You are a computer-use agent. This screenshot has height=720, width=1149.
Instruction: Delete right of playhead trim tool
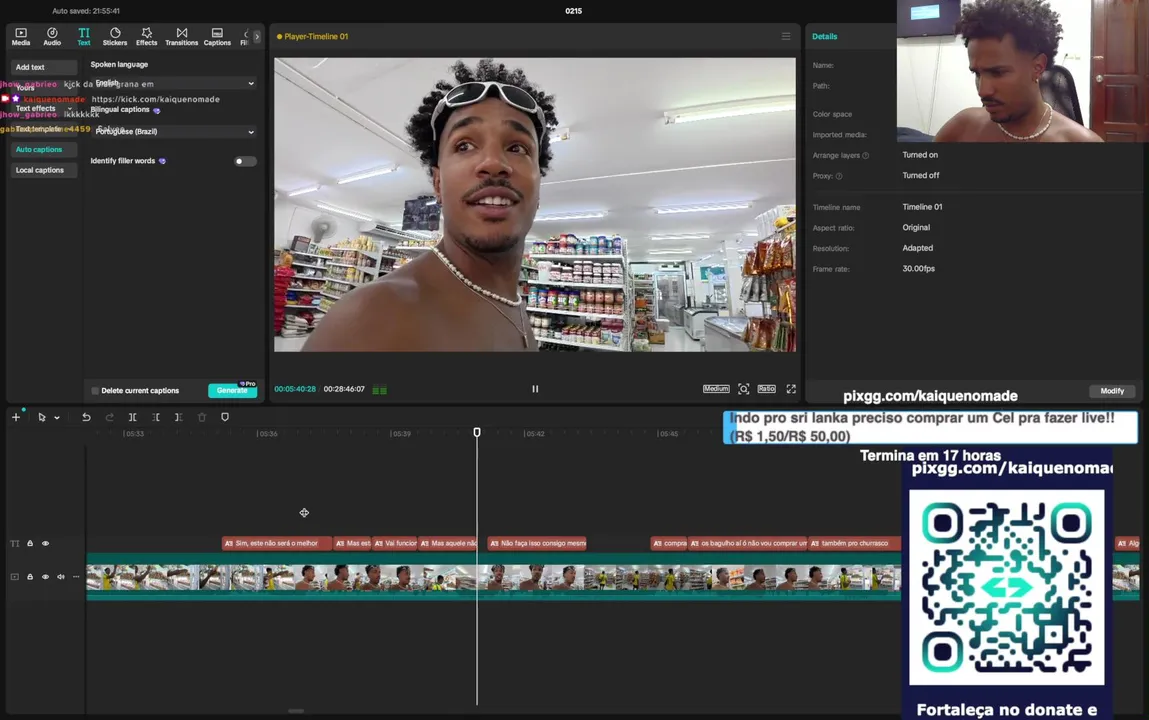tap(179, 417)
